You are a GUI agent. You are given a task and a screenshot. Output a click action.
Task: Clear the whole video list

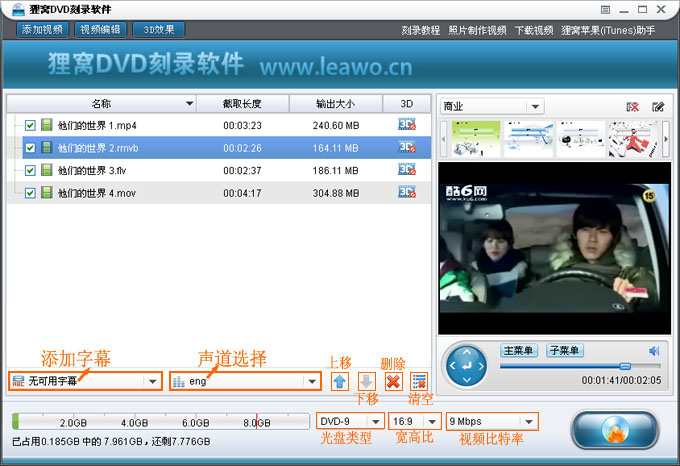419,381
